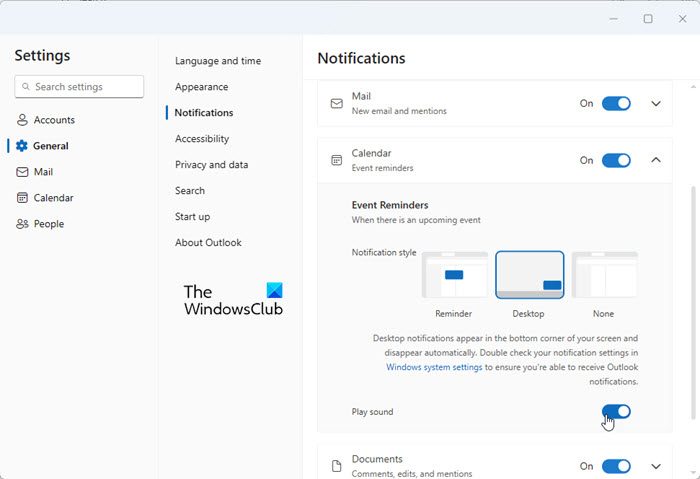Select the Reminder notification style

[454, 275]
